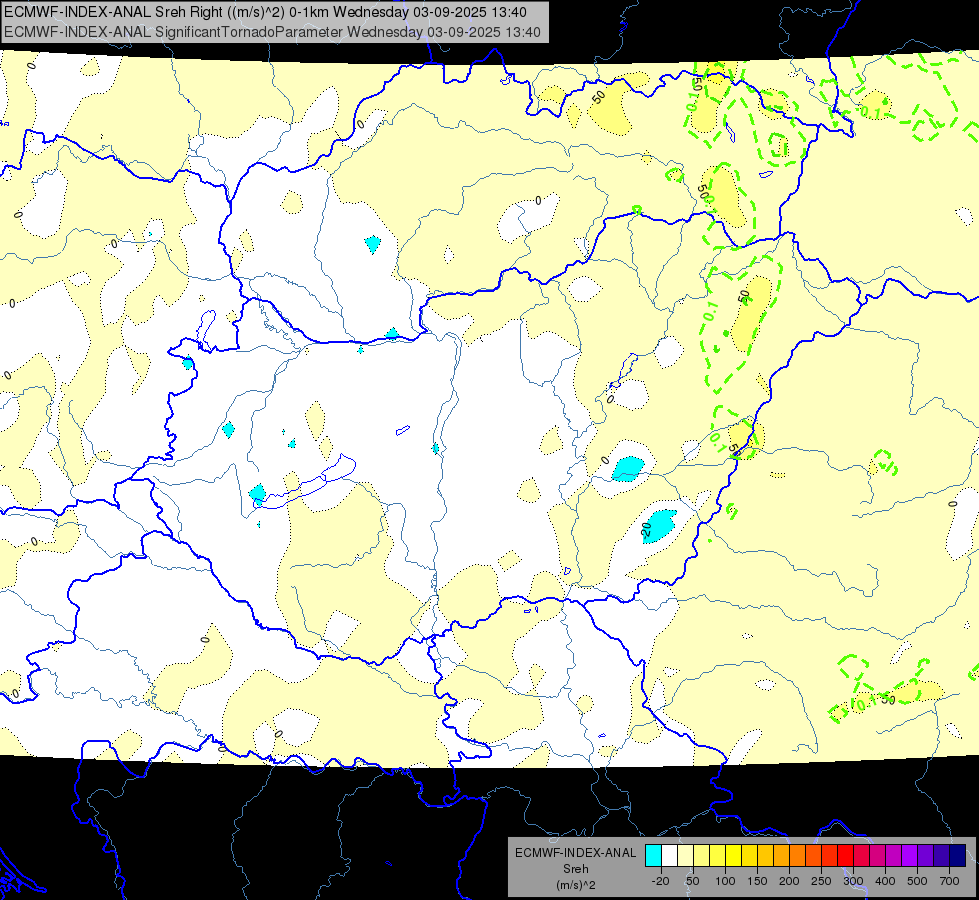Click the orange swatch right of 200
The width and height of the screenshot is (979, 900).
click(798, 855)
